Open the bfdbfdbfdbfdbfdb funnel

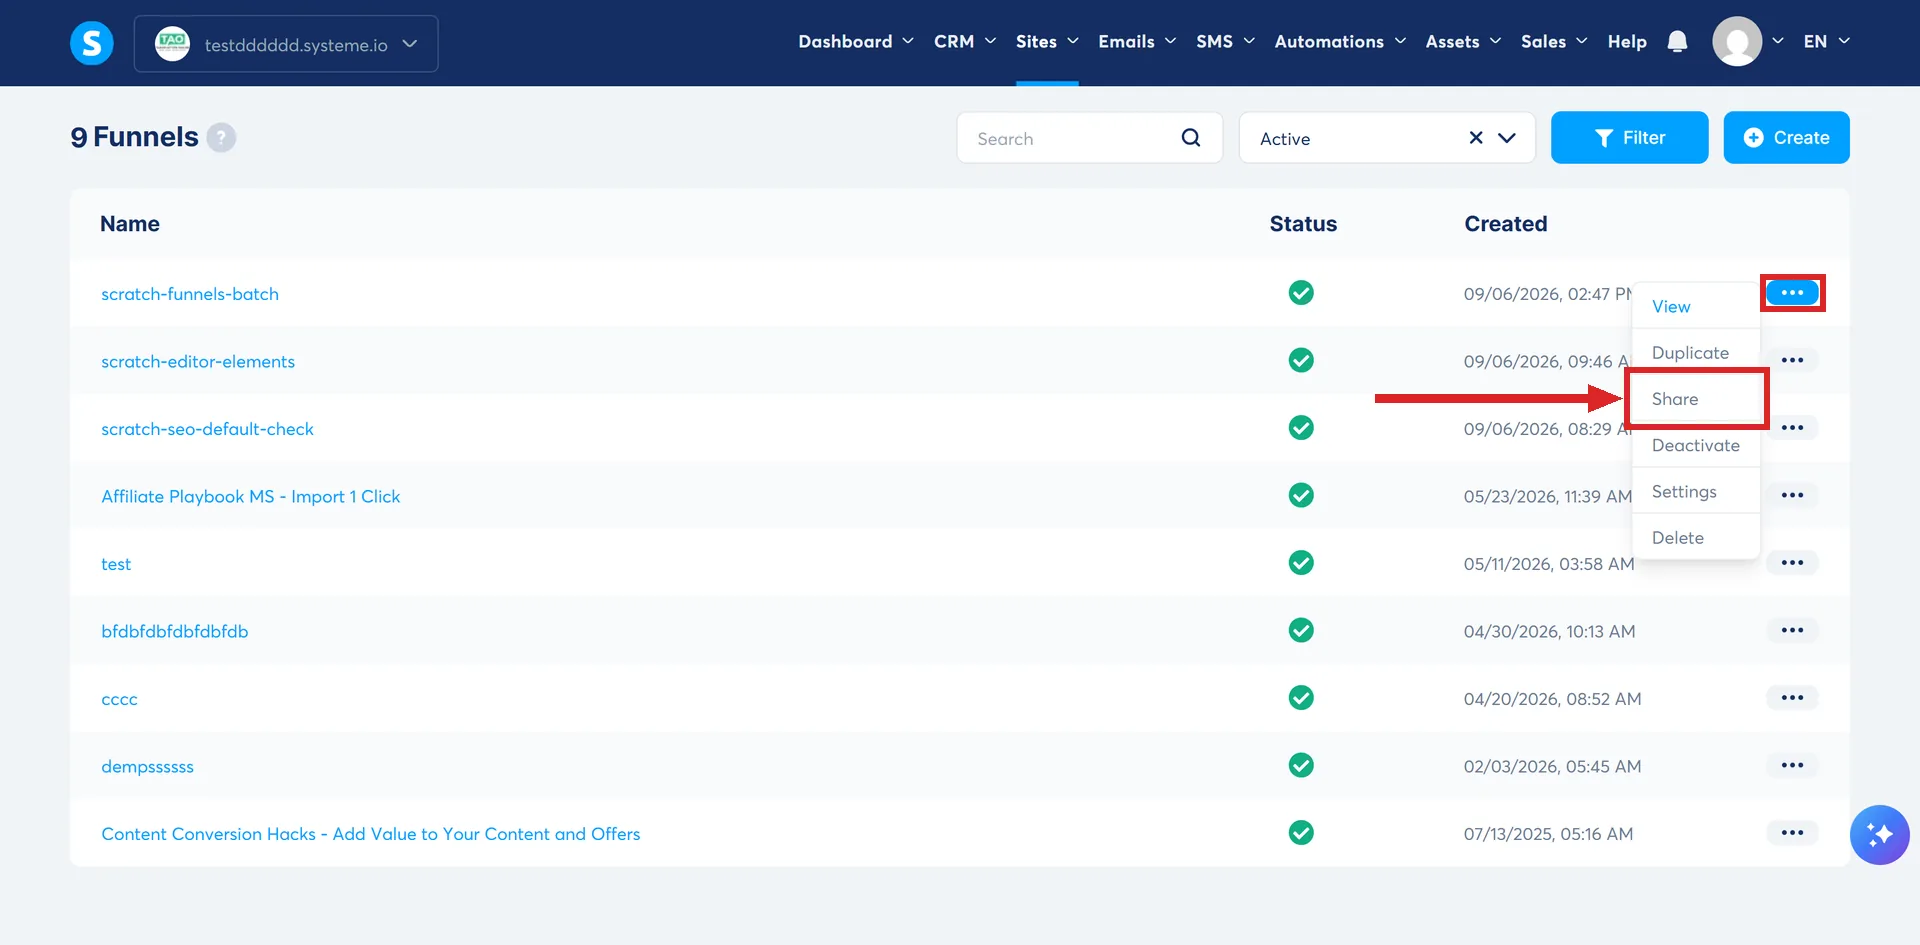tap(174, 631)
